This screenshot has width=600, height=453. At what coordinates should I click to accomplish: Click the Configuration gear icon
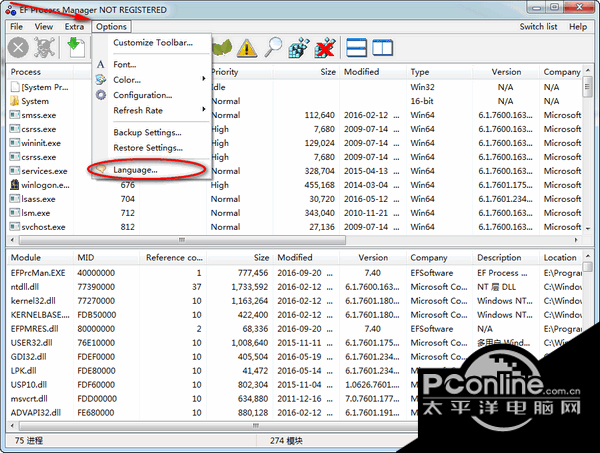tap(101, 95)
